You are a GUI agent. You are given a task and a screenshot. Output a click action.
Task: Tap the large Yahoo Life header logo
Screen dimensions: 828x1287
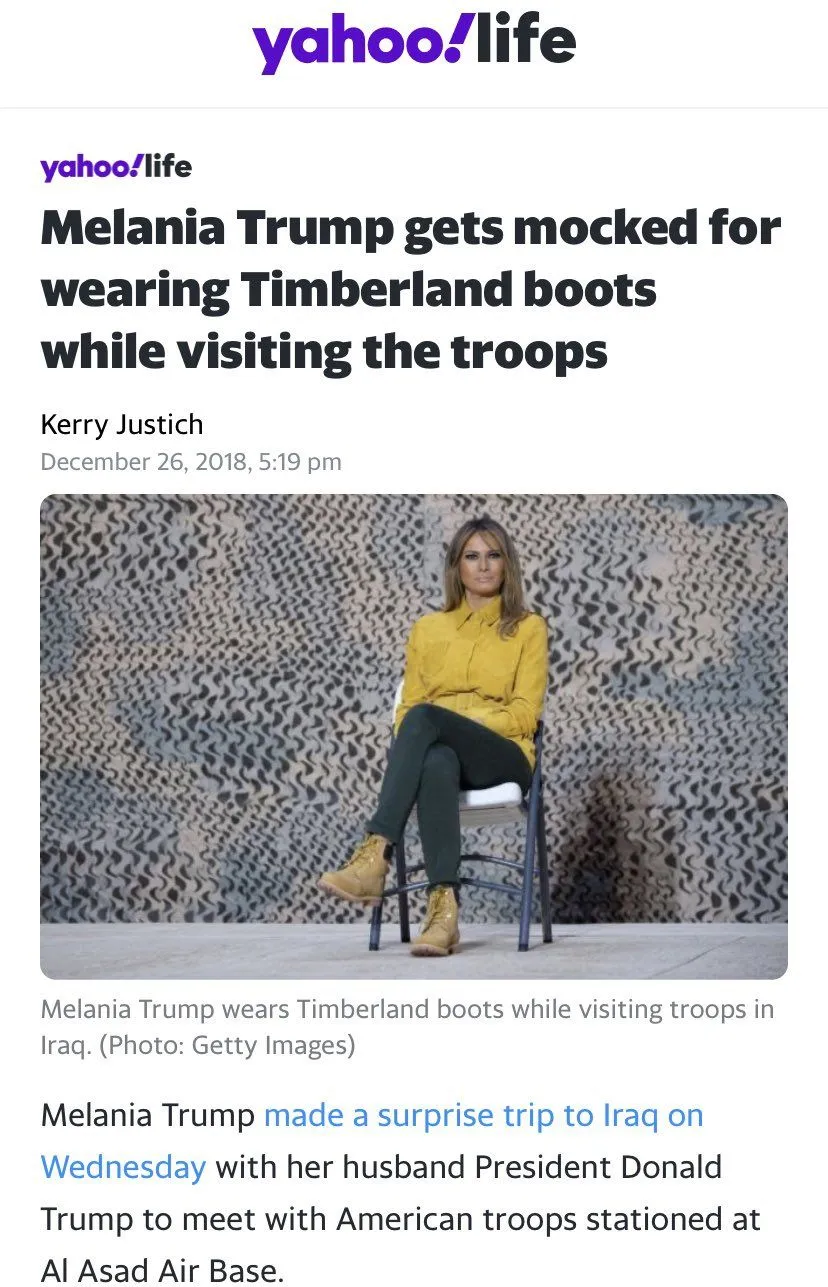414,44
